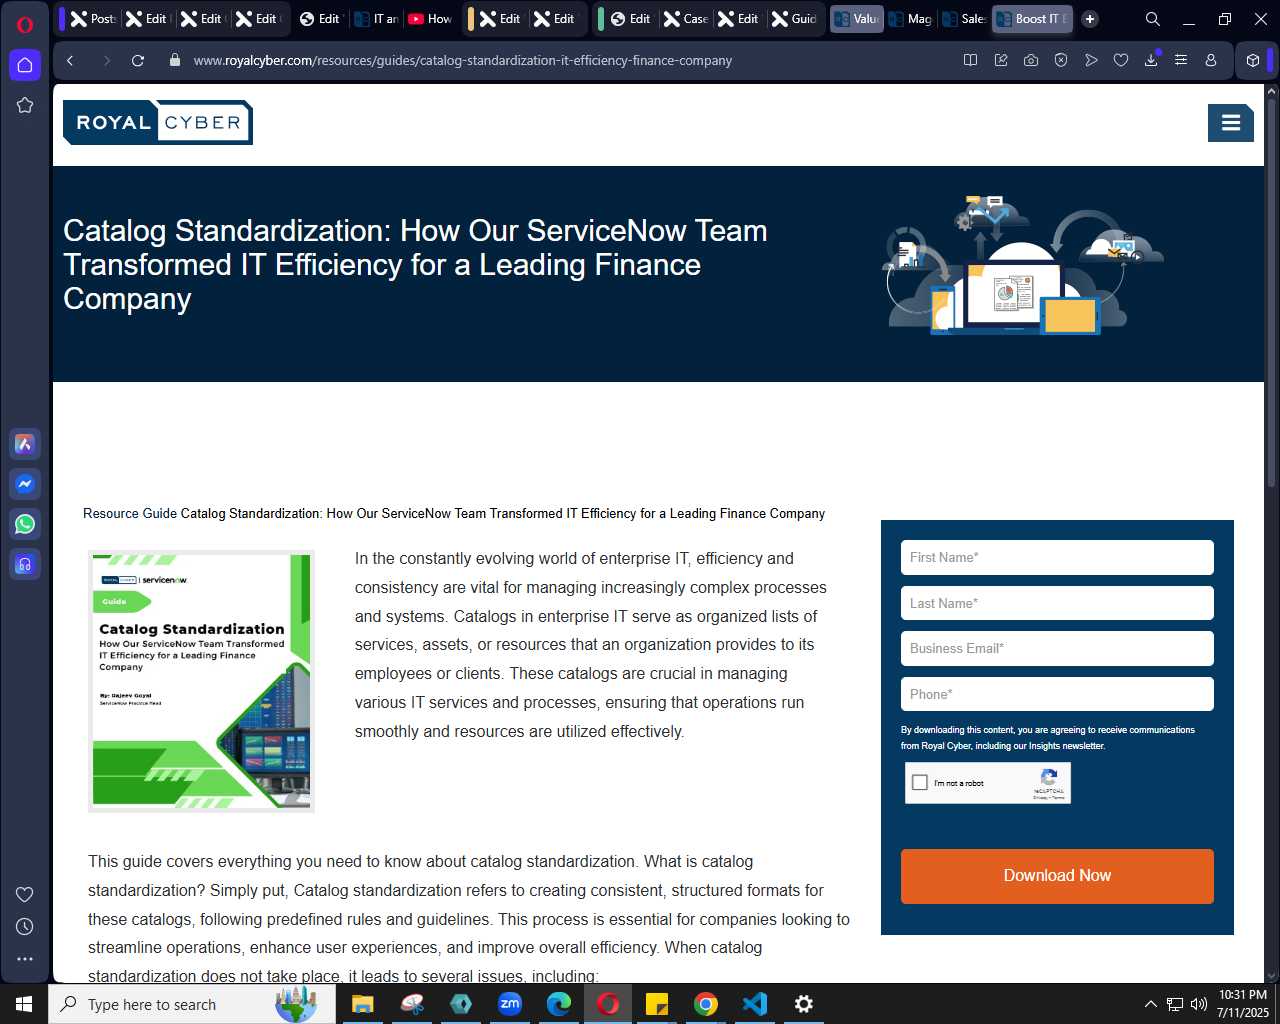Click the Royal Cyber logo
This screenshot has width=1280, height=1024.
(158, 122)
